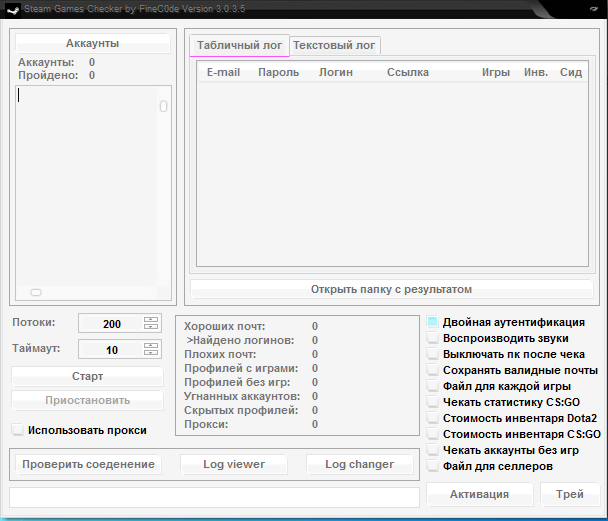This screenshot has width=608, height=521.
Task: Click the Логин column header
Action: 336,72
